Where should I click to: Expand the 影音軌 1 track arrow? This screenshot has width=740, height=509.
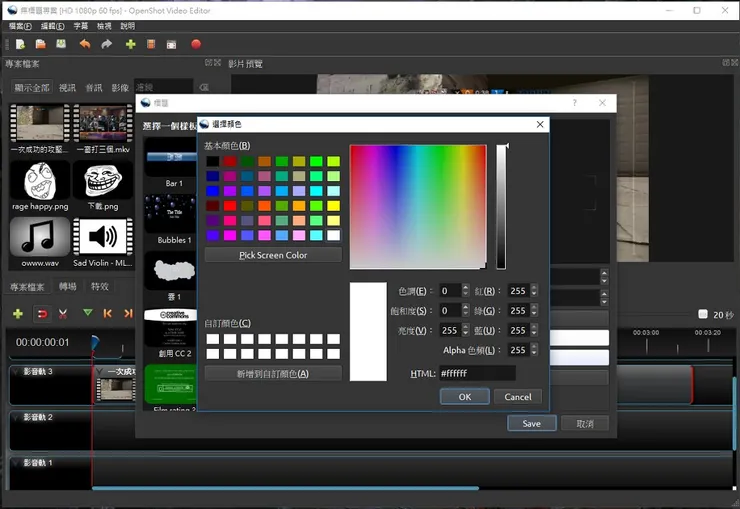point(15,463)
